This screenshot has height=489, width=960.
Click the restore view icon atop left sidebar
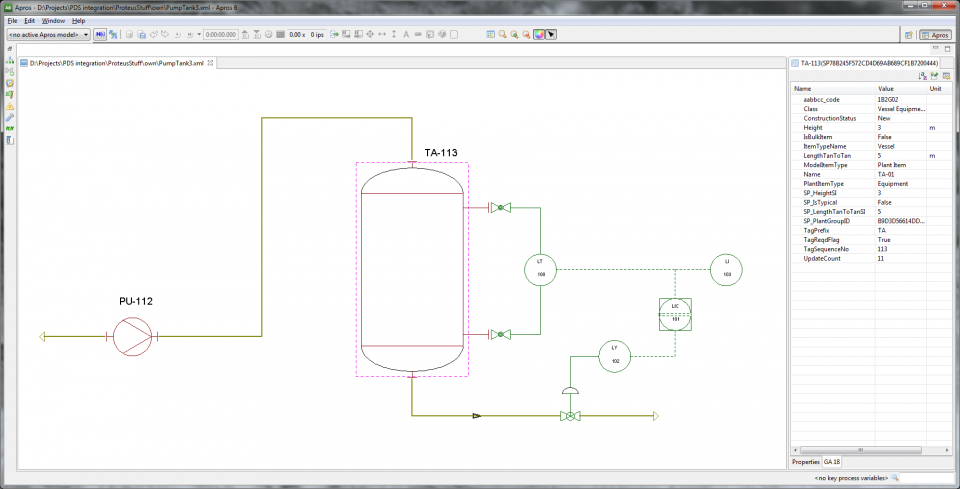pyautogui.click(x=10, y=48)
